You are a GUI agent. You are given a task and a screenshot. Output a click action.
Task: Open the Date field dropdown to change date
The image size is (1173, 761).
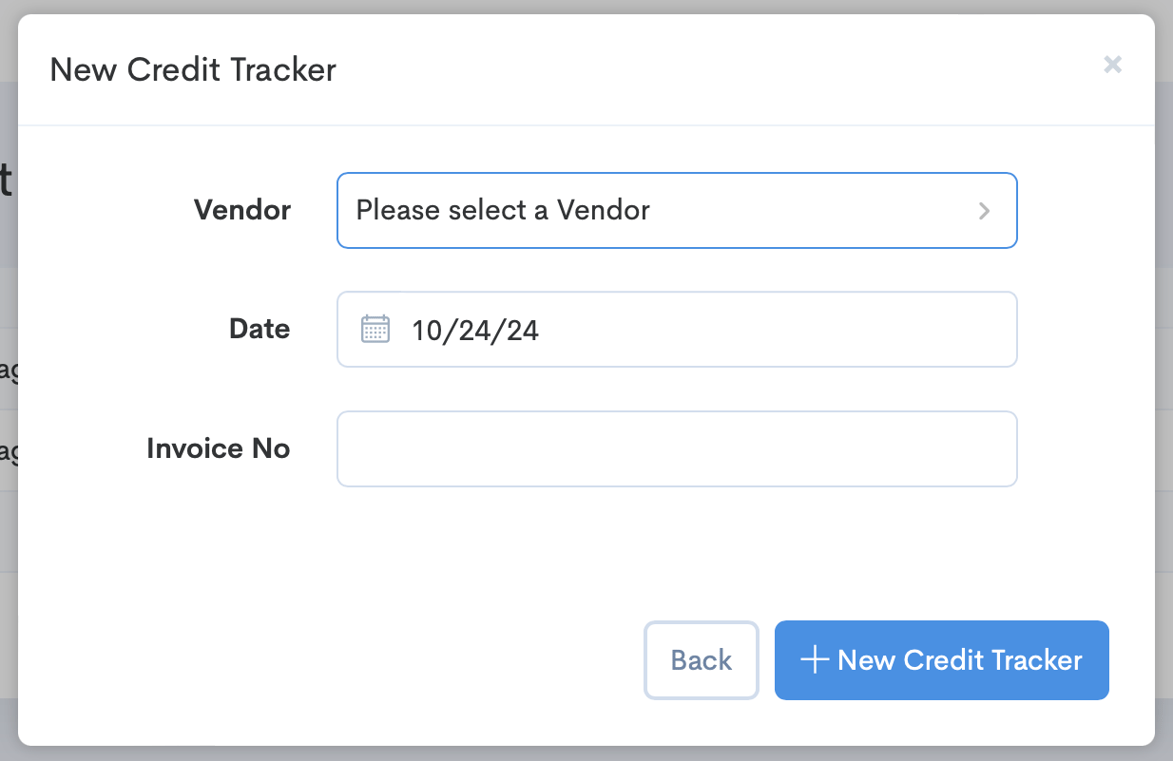pyautogui.click(x=677, y=328)
